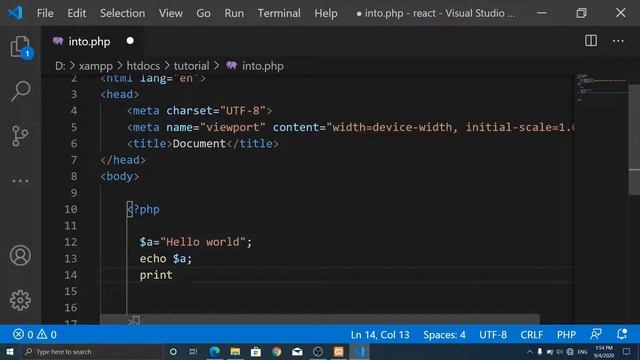Click the "Hello world" string on line 12
640x360 pixels.
[203, 242]
